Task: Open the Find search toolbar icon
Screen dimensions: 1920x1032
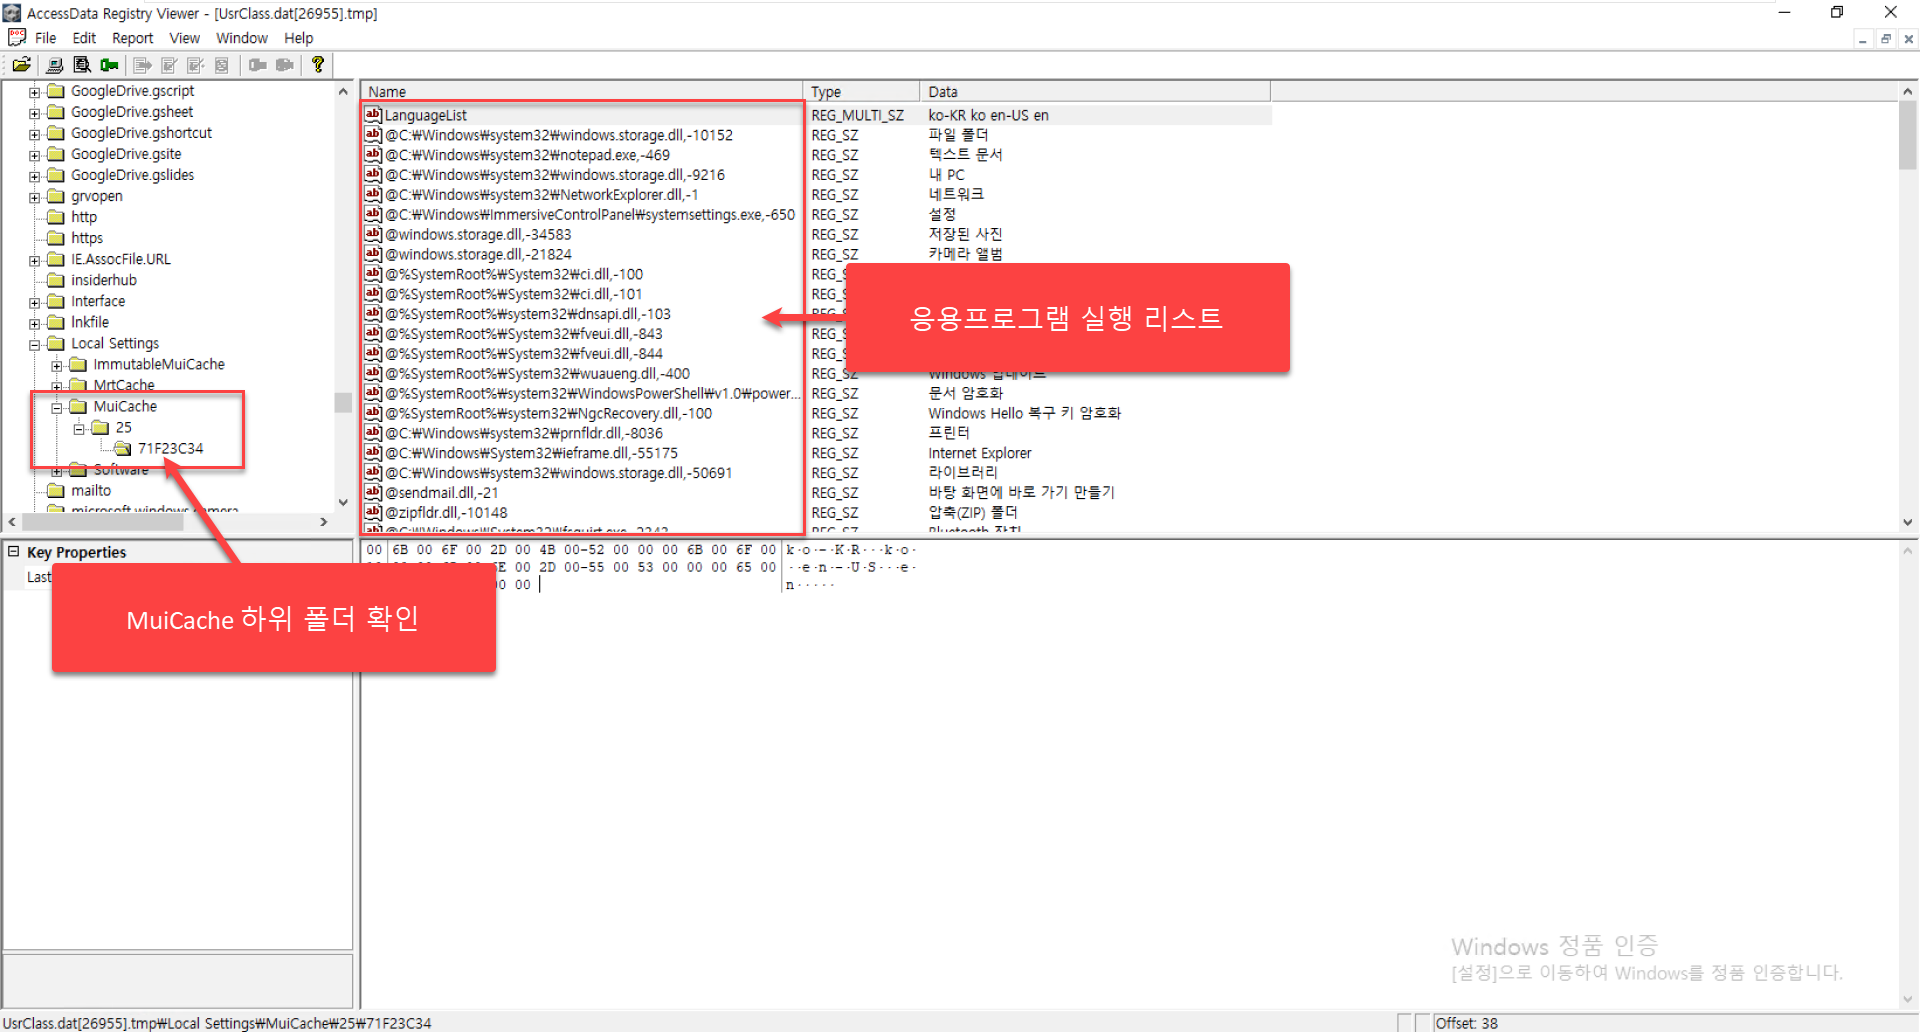Action: (x=82, y=65)
